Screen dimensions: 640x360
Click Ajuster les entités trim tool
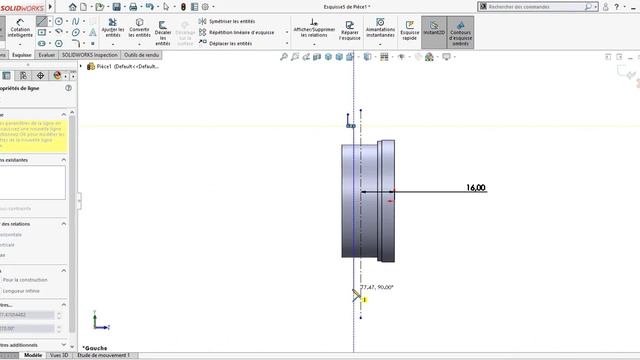click(x=113, y=27)
